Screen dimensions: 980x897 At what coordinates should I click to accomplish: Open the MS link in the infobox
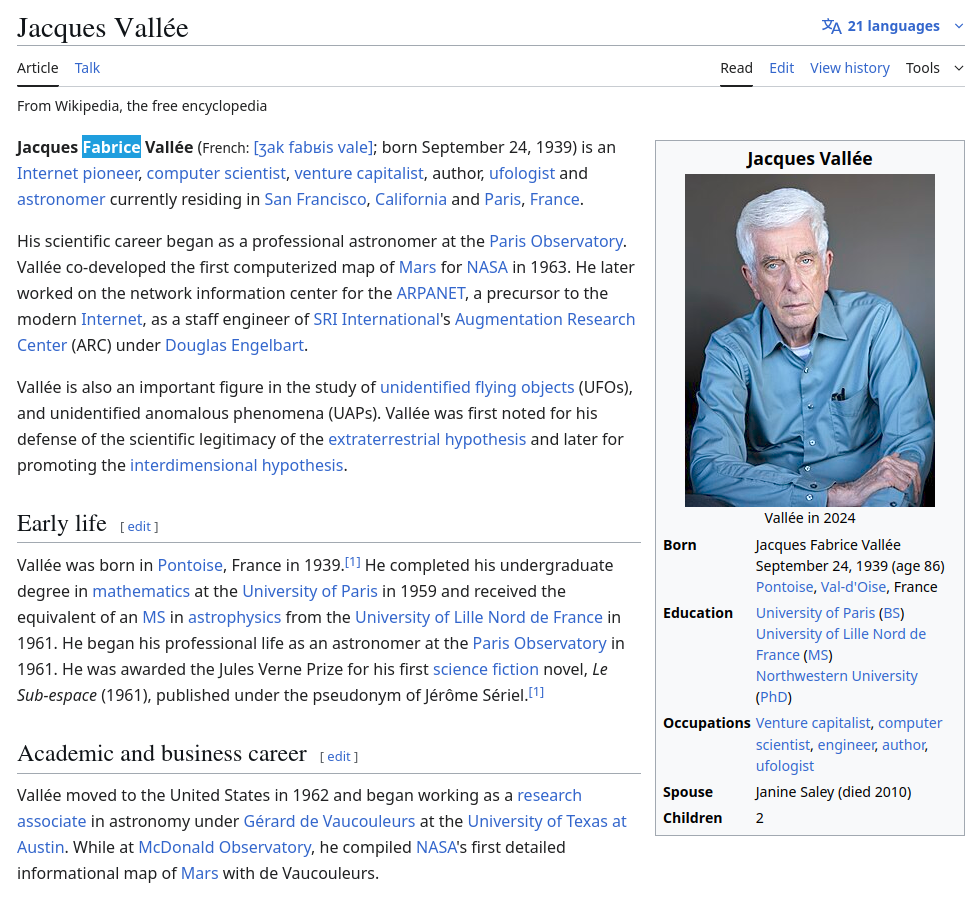point(818,655)
